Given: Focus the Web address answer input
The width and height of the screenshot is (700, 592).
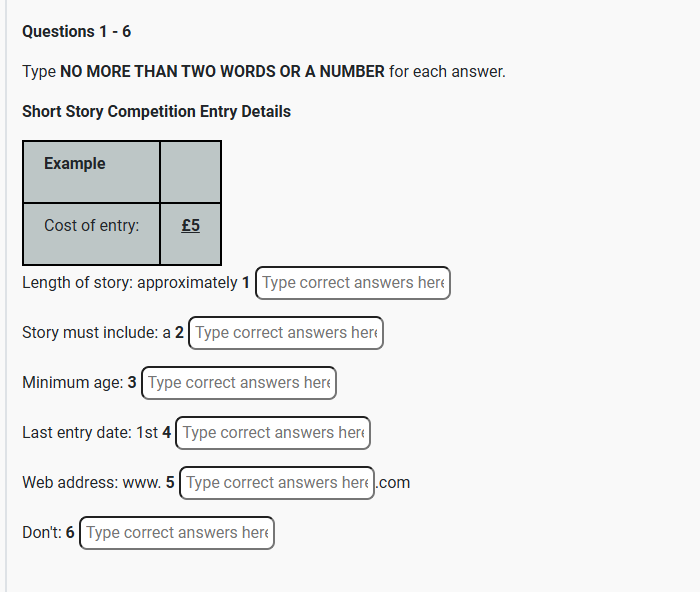Looking at the screenshot, I should (277, 483).
